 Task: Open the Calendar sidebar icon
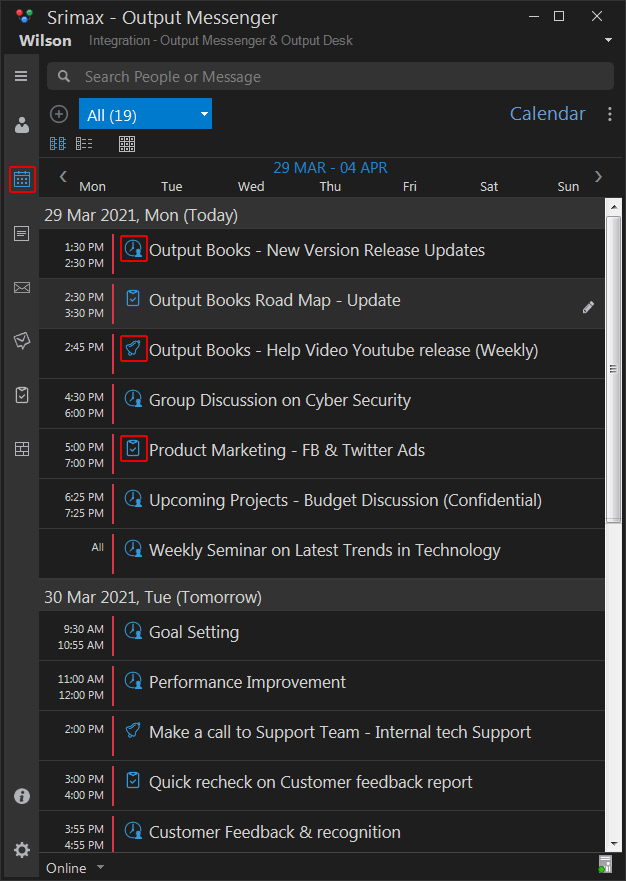22,180
